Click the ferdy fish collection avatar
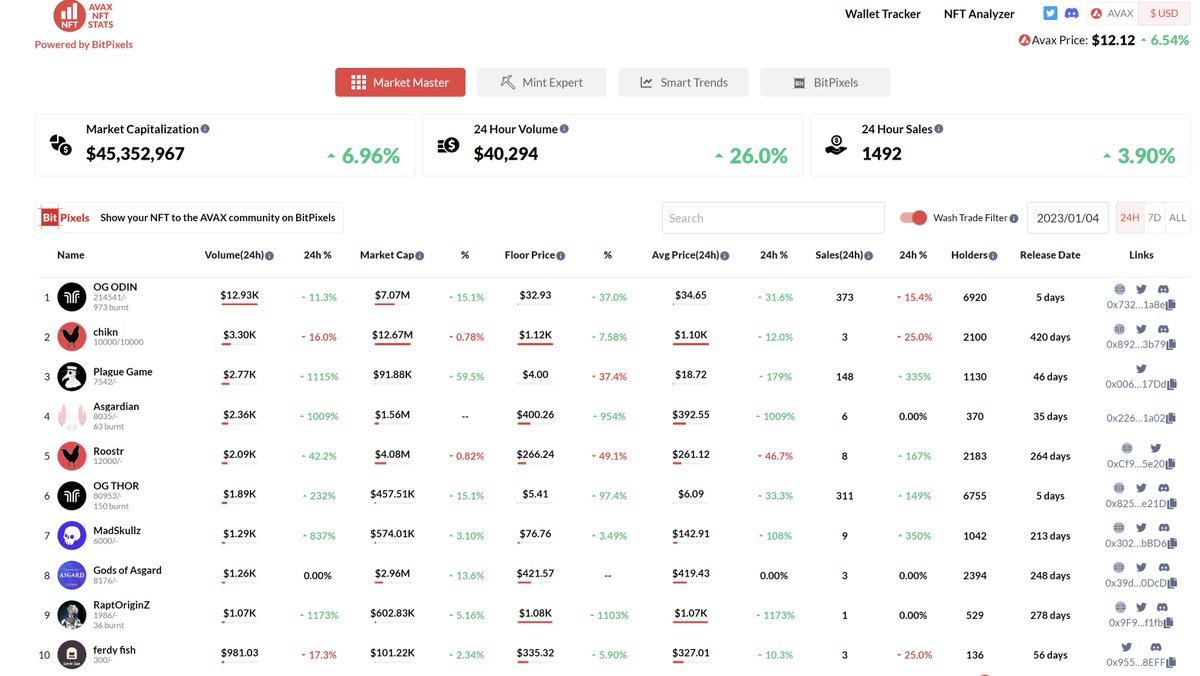1200x676 pixels. [72, 655]
